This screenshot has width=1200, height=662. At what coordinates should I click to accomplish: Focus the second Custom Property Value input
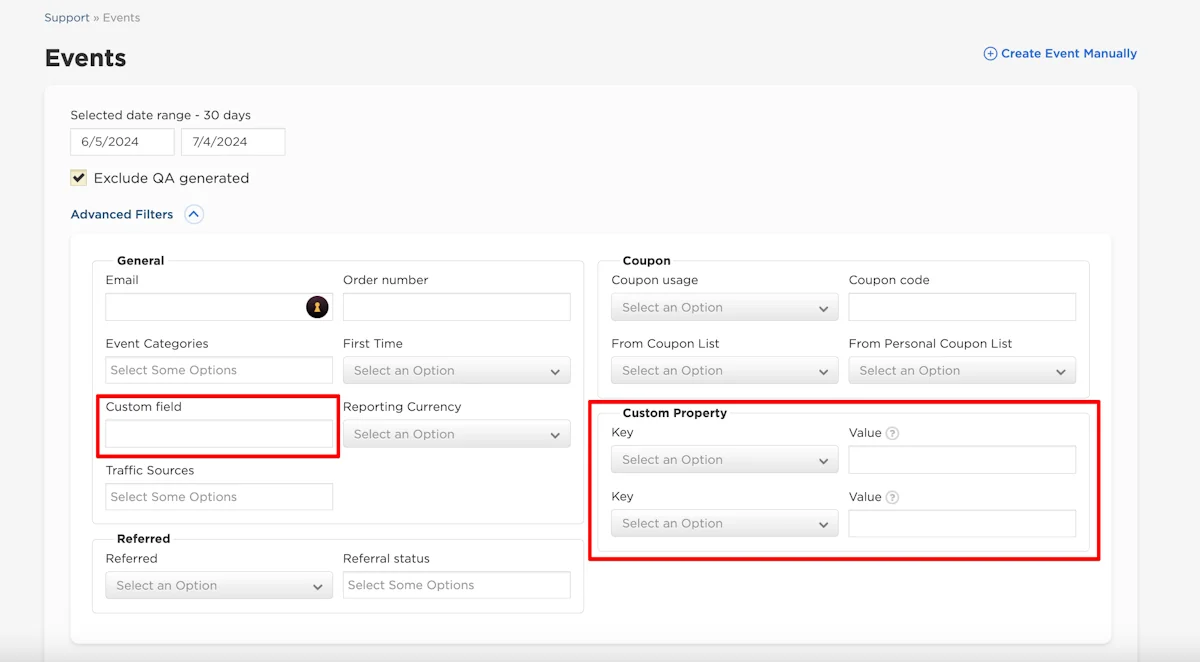(962, 523)
